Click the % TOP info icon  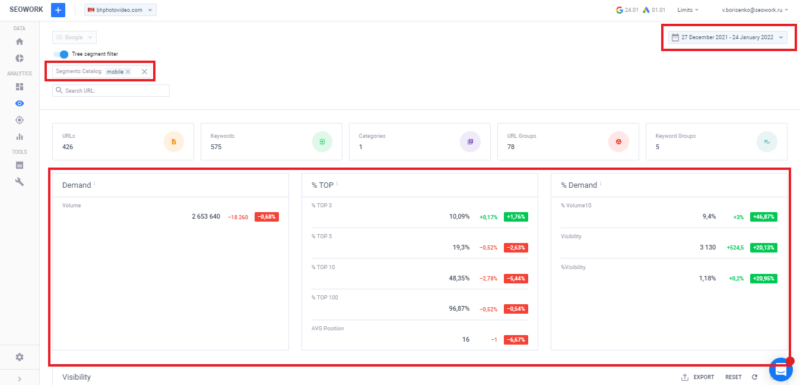[x=337, y=184]
